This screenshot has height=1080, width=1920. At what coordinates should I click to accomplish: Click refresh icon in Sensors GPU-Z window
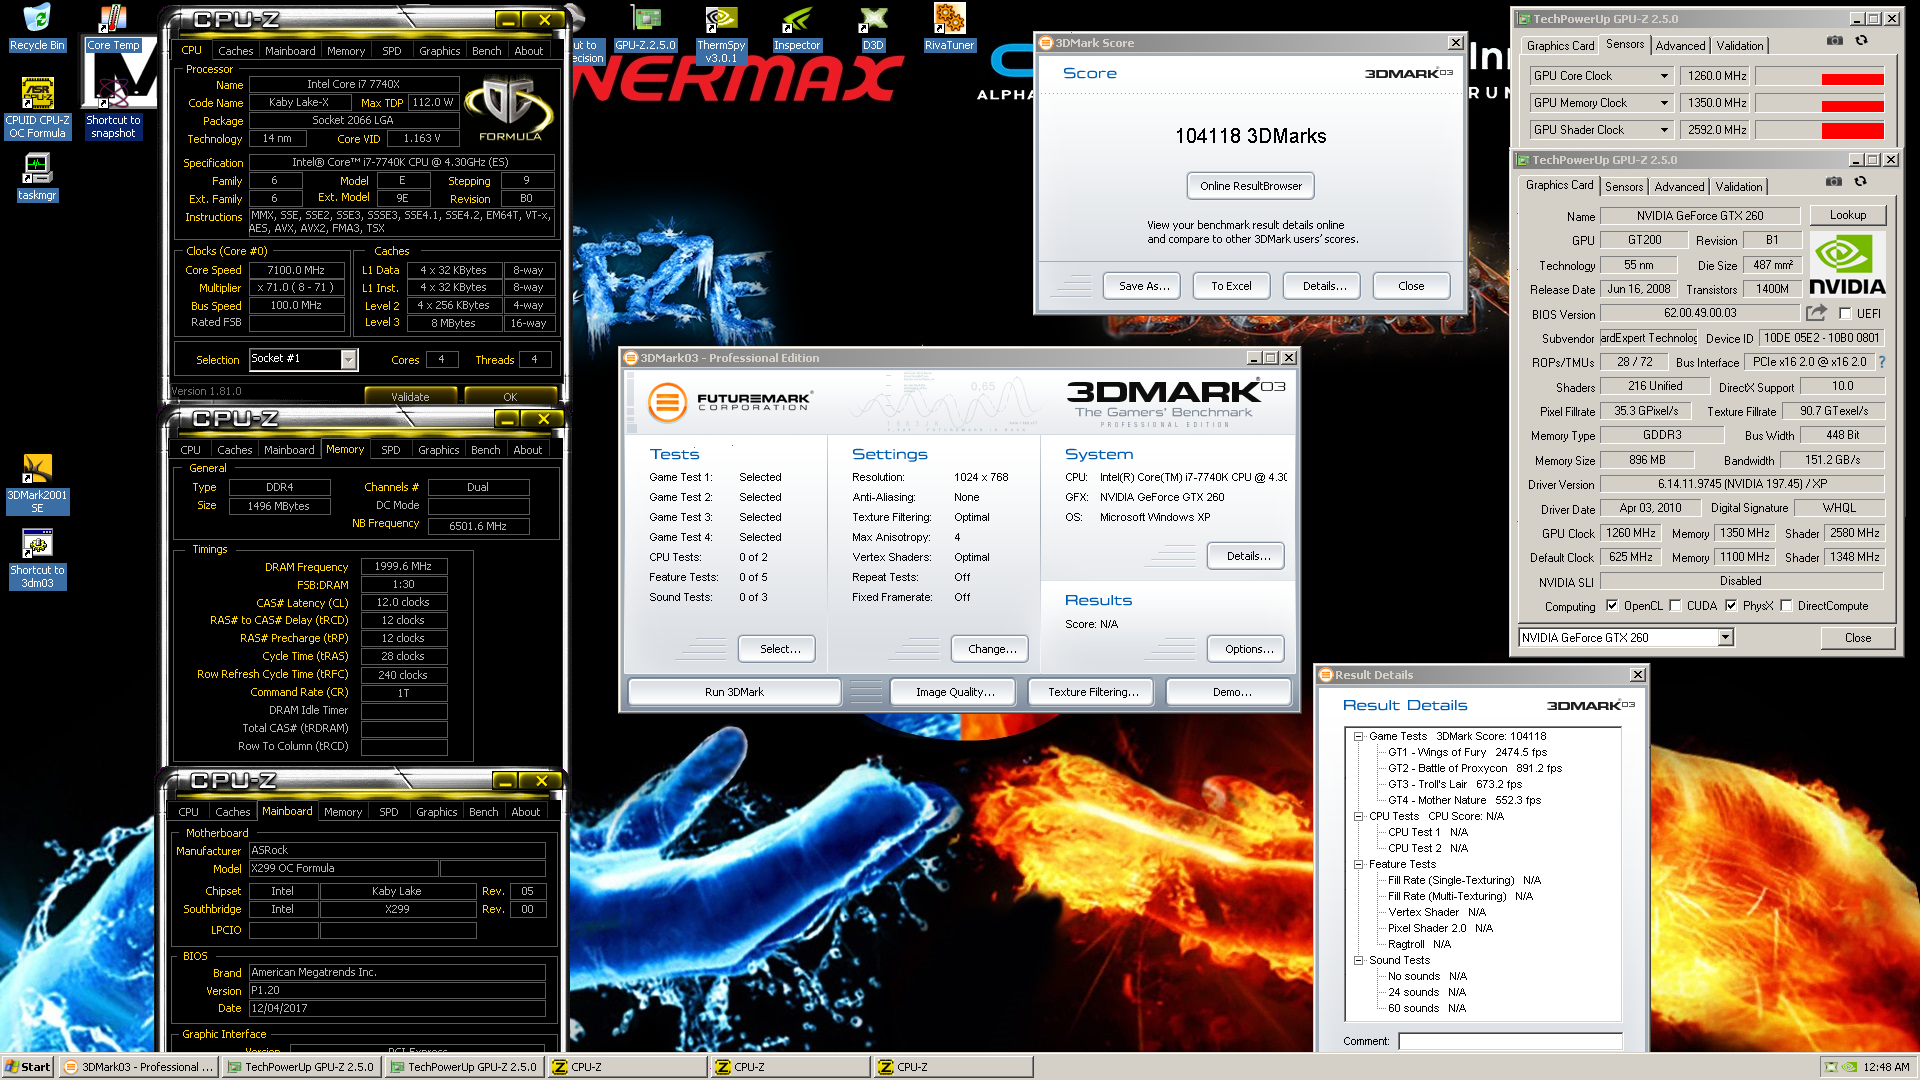coord(1862,41)
